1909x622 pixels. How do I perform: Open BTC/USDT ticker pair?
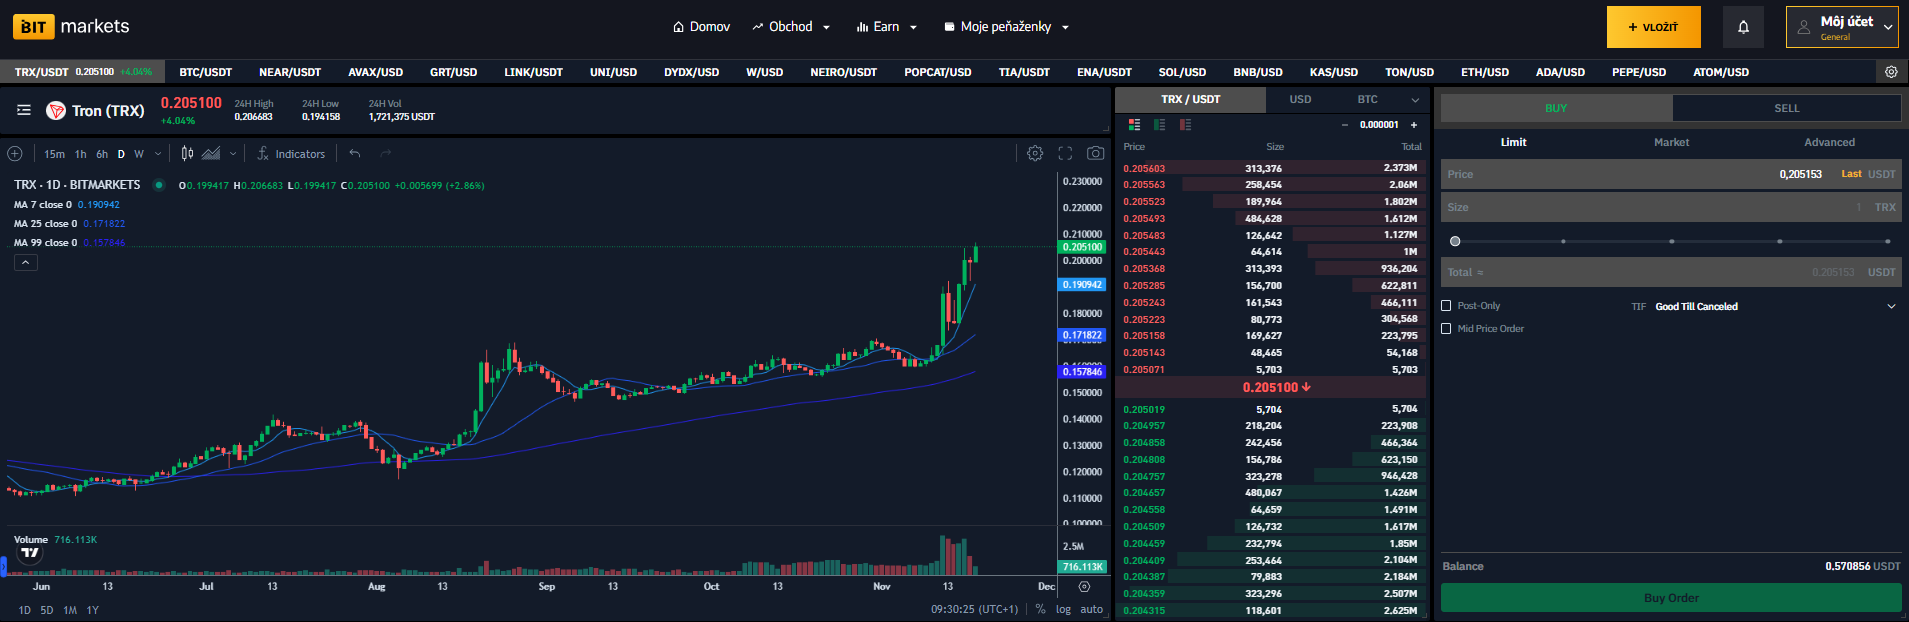click(x=205, y=72)
